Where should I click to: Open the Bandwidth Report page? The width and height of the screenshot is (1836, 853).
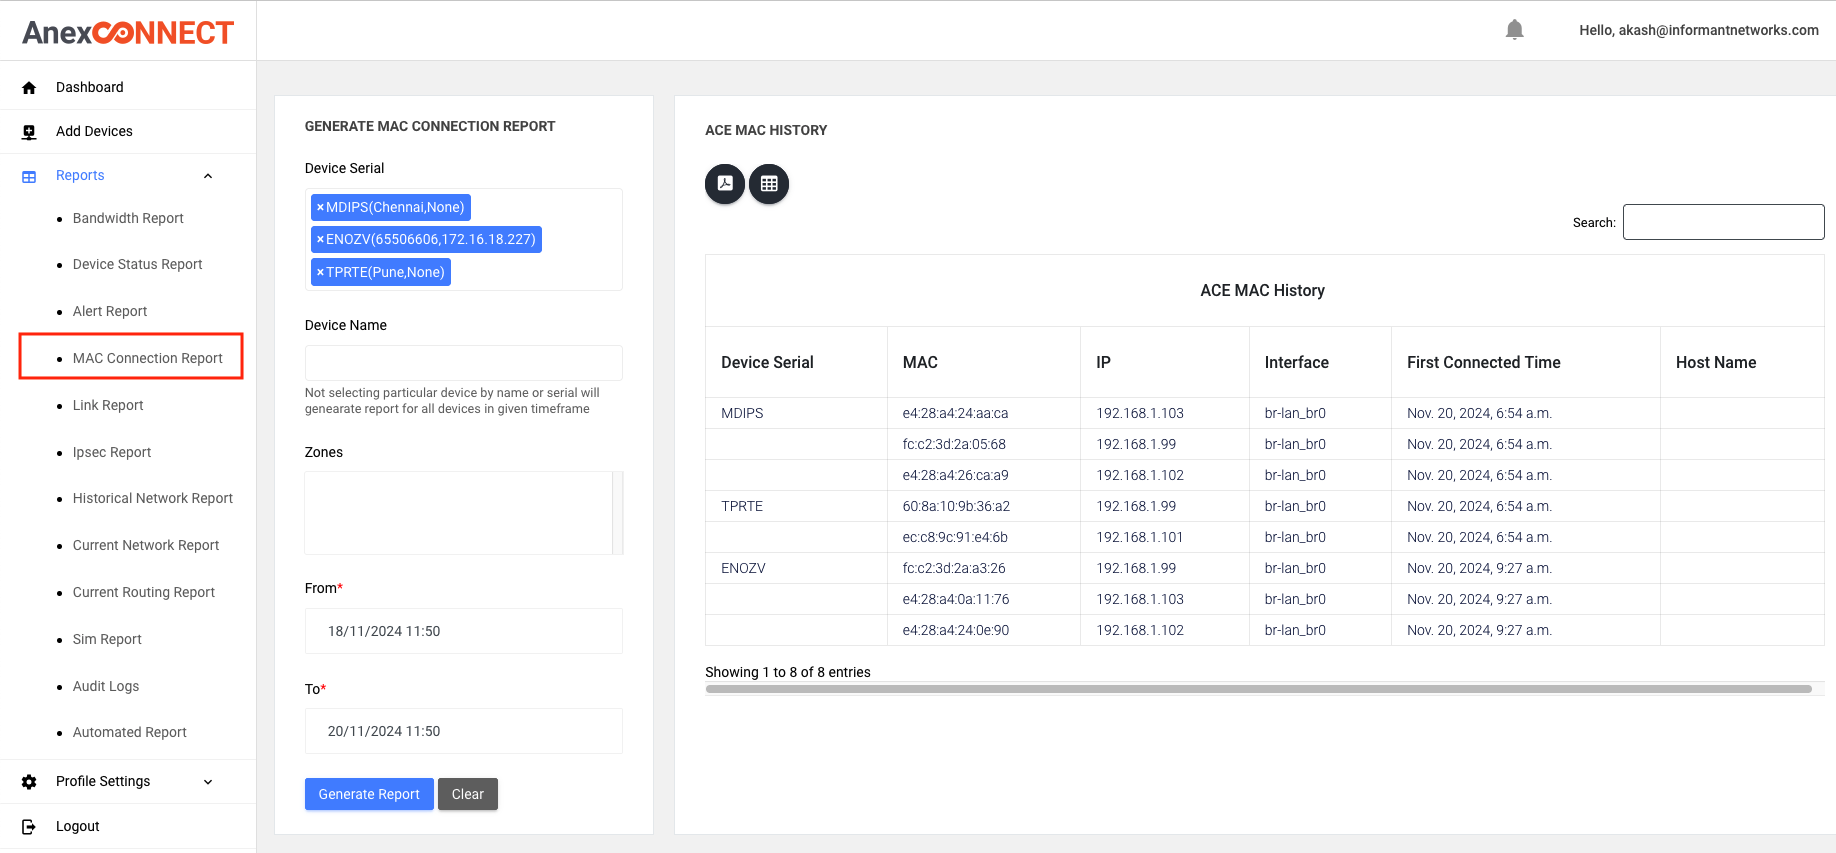coord(128,218)
